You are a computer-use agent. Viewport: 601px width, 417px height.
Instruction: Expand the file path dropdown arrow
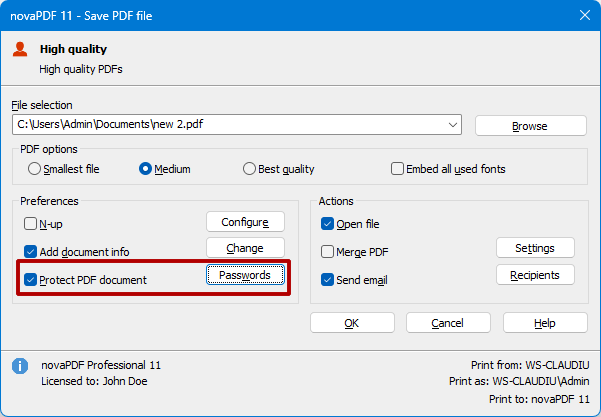[453, 125]
